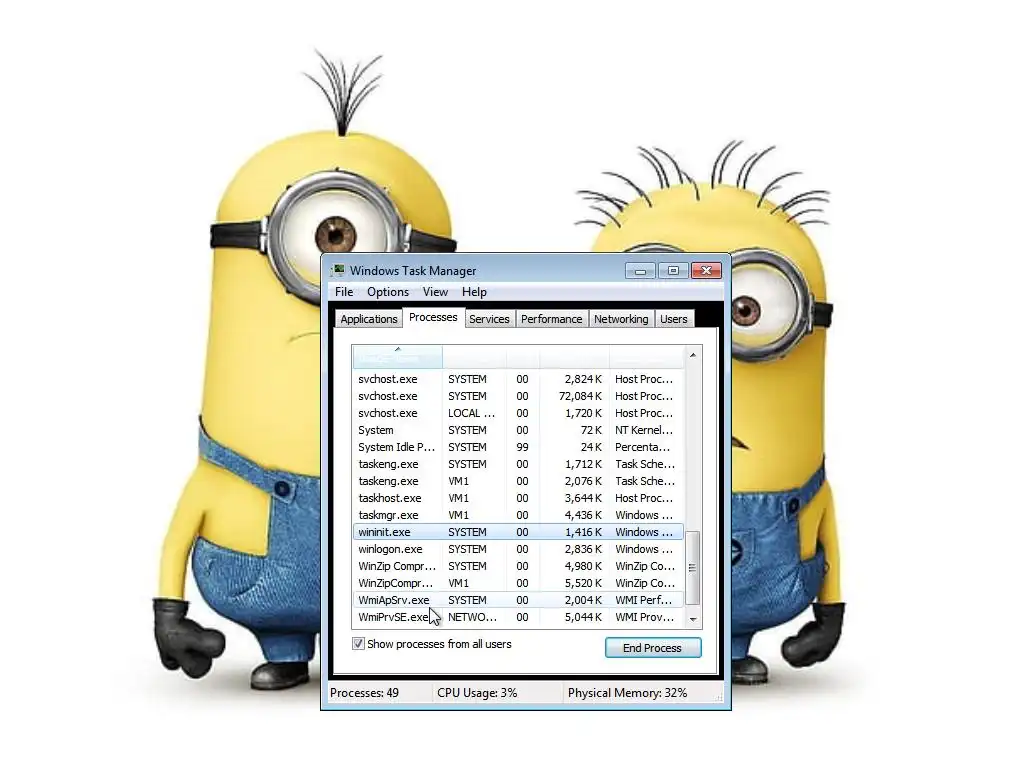Select the WmiPrvSE.exe process

click(x=518, y=617)
